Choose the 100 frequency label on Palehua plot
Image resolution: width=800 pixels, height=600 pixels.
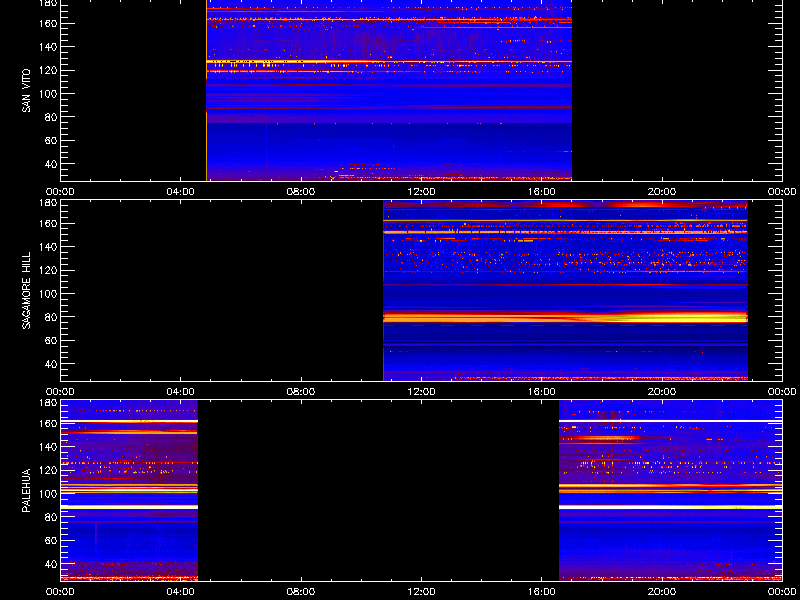point(48,494)
